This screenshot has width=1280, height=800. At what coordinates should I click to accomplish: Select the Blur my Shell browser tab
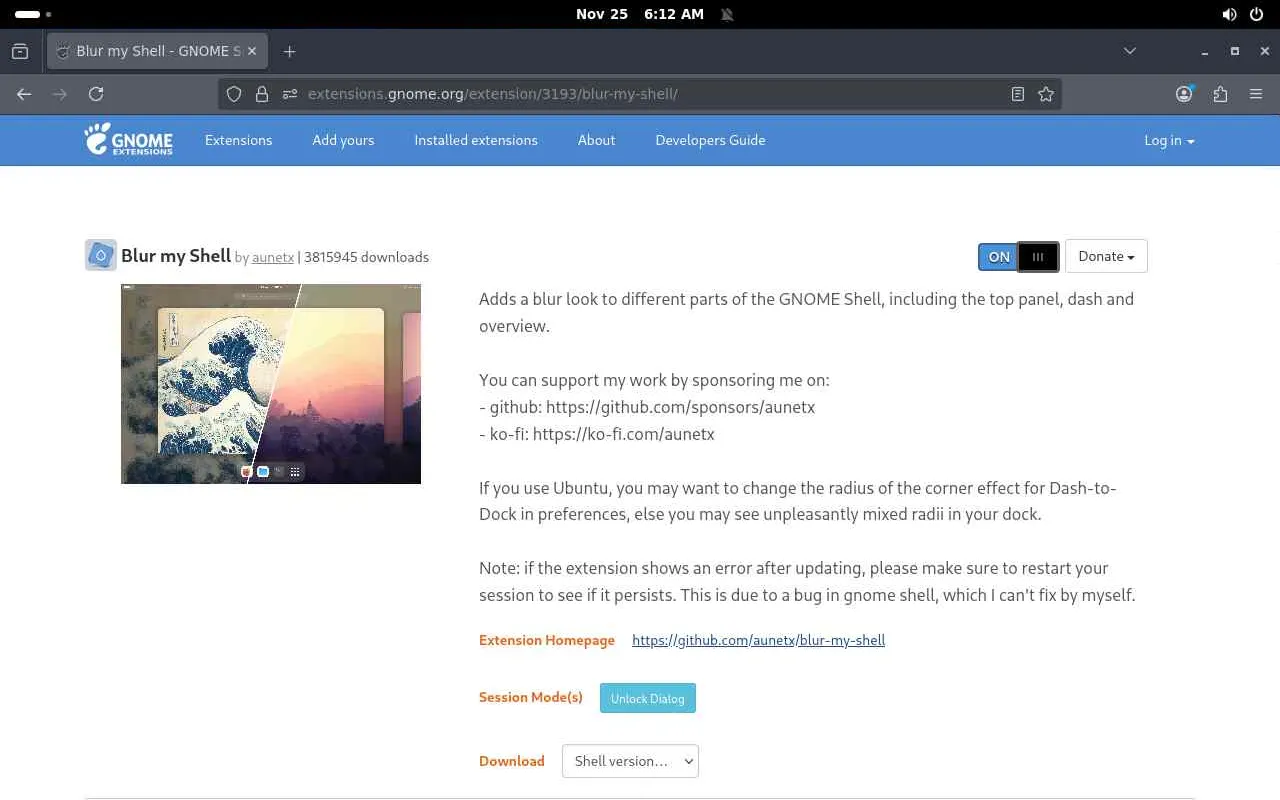(157, 51)
